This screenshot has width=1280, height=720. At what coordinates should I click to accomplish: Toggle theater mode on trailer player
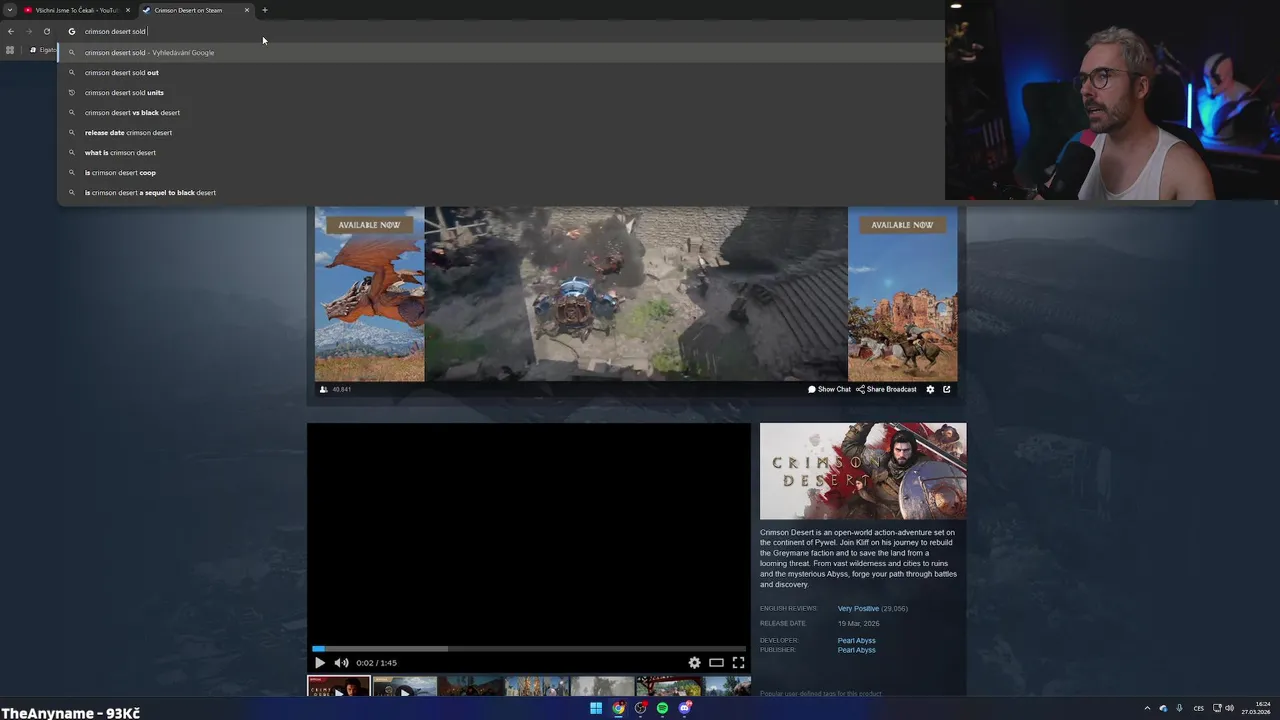[716, 662]
